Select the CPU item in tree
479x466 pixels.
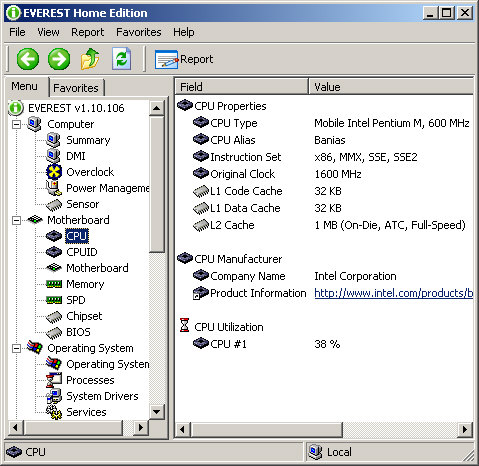(77, 236)
